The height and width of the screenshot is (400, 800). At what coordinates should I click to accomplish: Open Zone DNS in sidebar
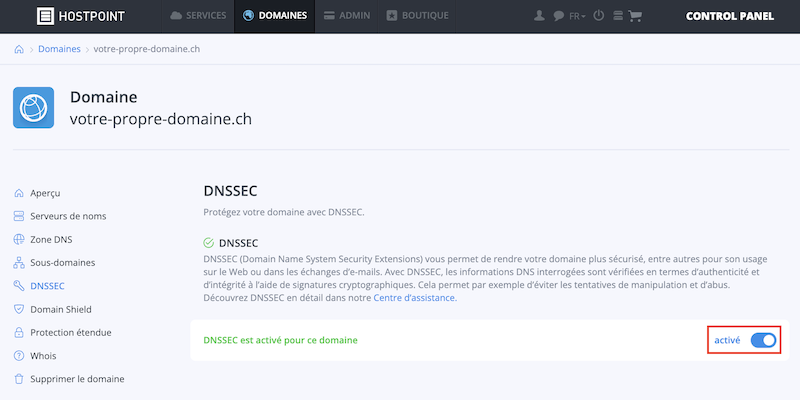tap(51, 240)
